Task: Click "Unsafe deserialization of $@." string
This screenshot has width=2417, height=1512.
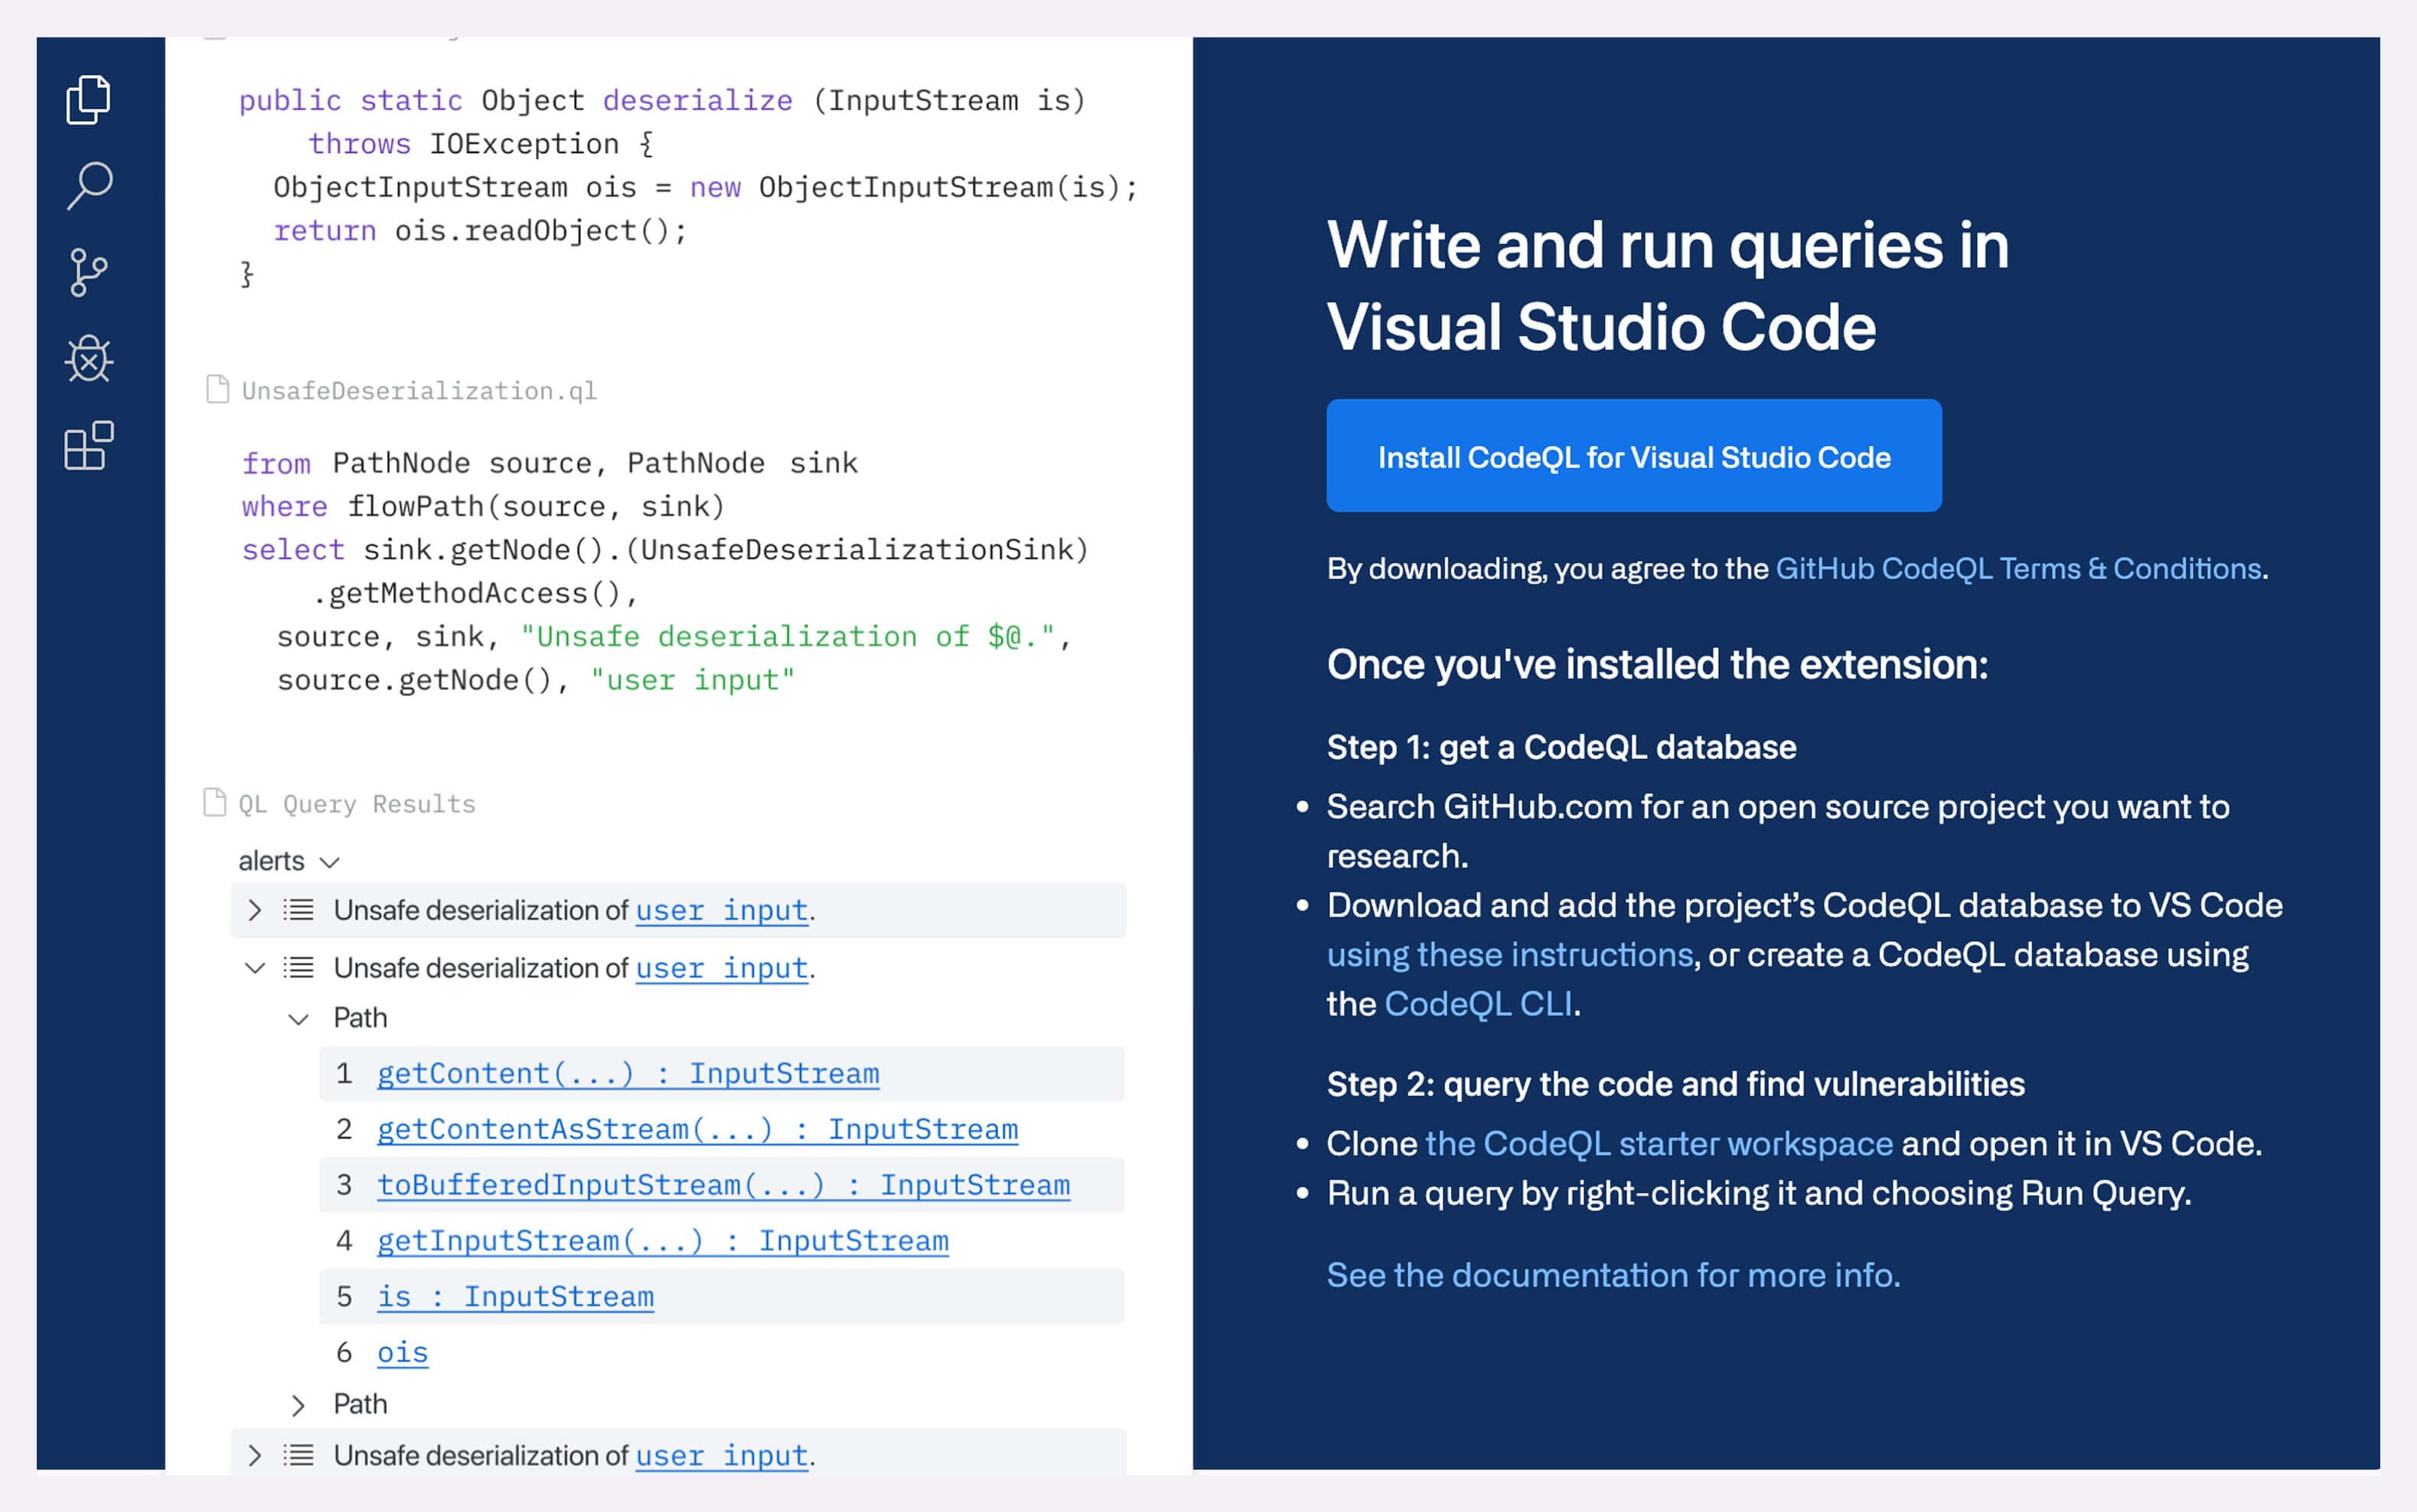Action: [x=787, y=636]
